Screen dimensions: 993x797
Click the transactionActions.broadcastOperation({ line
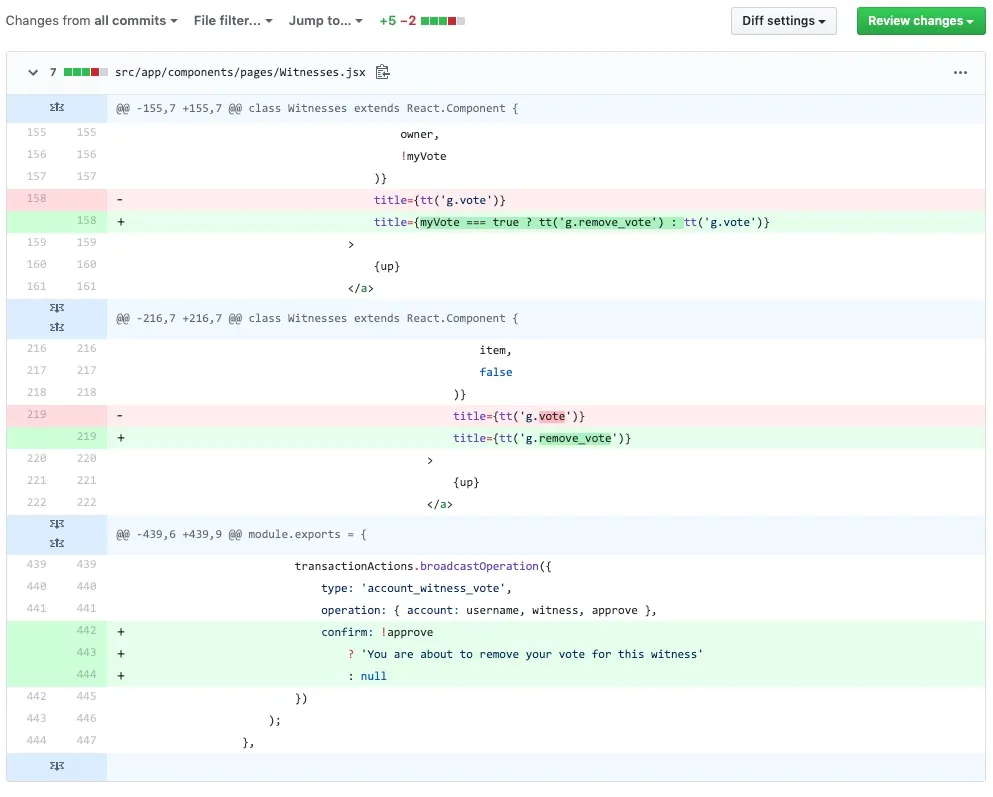point(423,567)
